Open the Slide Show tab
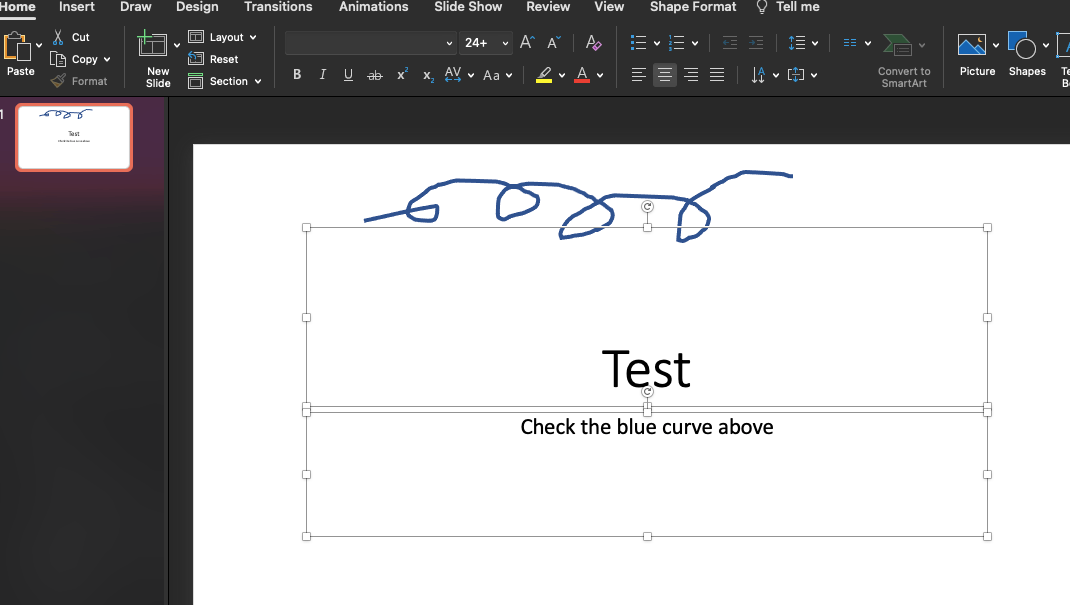Image resolution: width=1070 pixels, height=605 pixels. (x=468, y=7)
